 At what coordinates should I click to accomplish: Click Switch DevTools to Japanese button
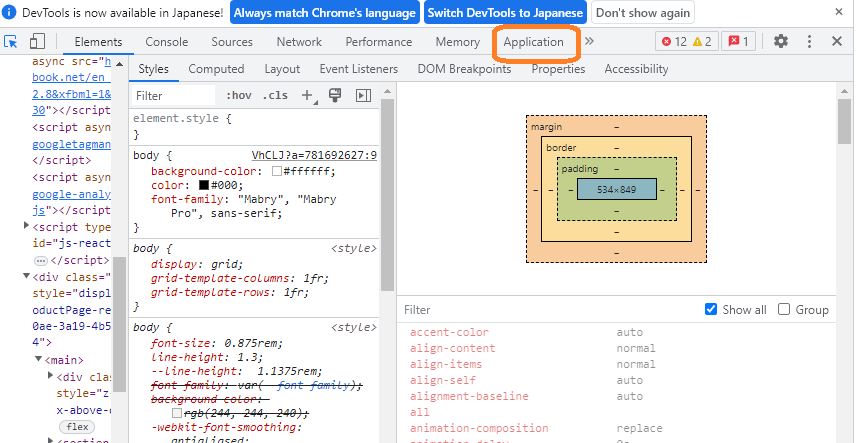pos(505,13)
